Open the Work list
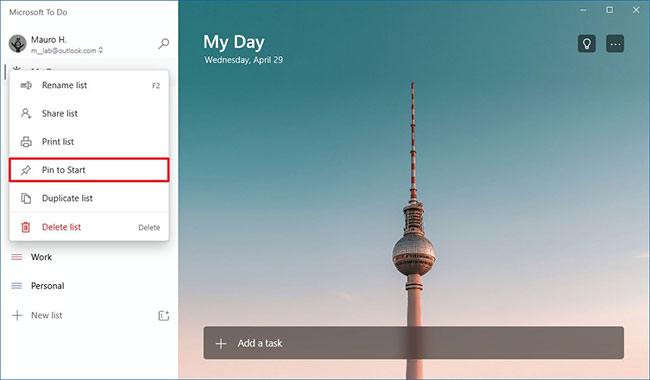This screenshot has height=380, width=650. pos(89,257)
